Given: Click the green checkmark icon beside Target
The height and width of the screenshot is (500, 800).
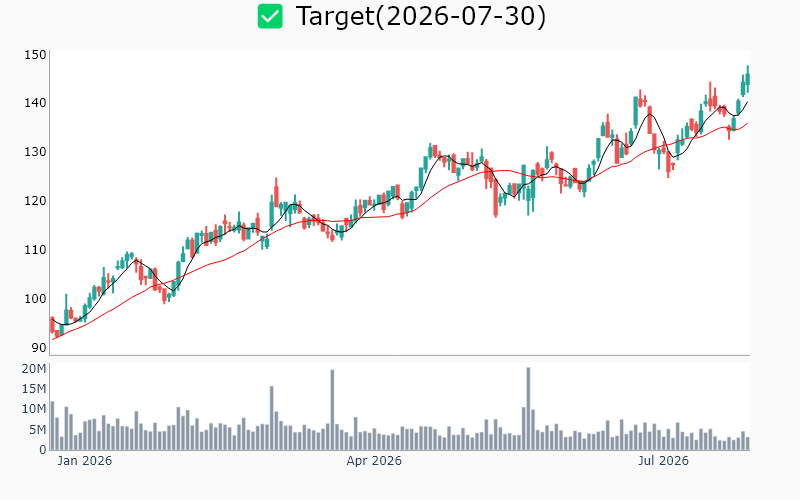Looking at the screenshot, I should 270,16.
